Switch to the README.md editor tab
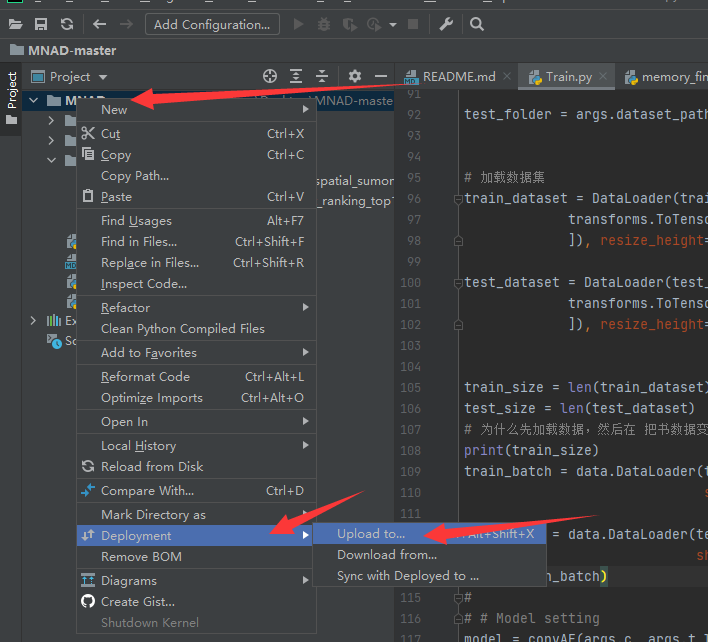708x642 pixels. [x=459, y=77]
